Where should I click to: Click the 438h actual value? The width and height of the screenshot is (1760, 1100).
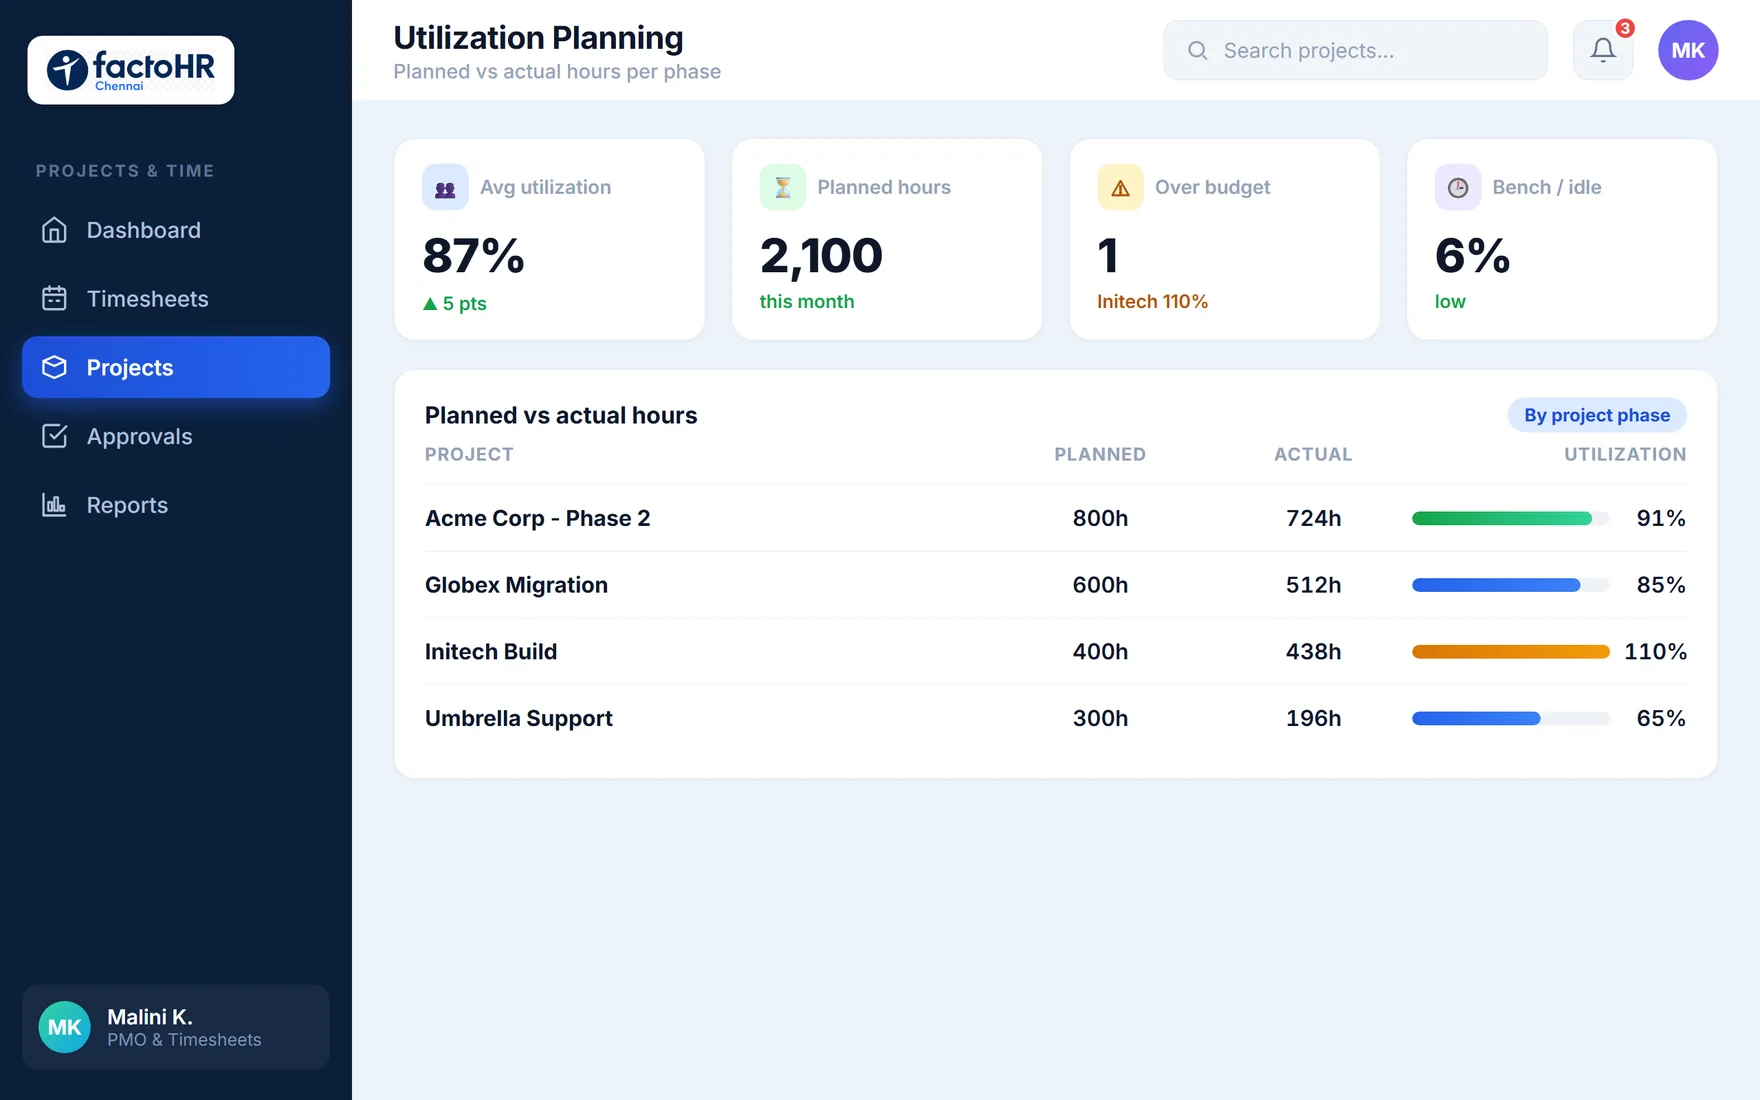tap(1313, 652)
